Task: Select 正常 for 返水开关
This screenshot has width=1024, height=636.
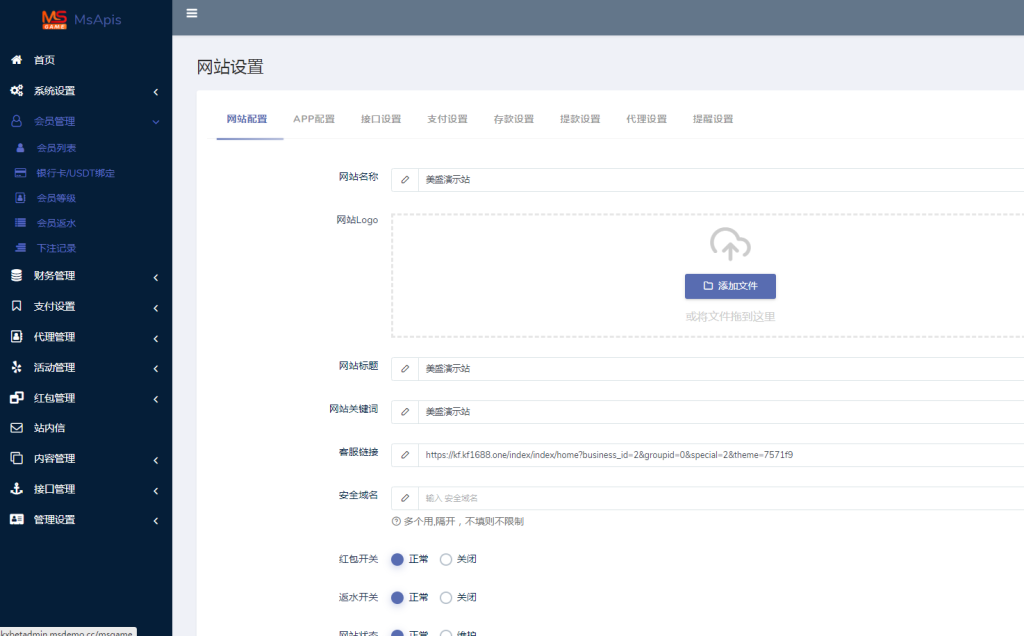Action: click(397, 597)
